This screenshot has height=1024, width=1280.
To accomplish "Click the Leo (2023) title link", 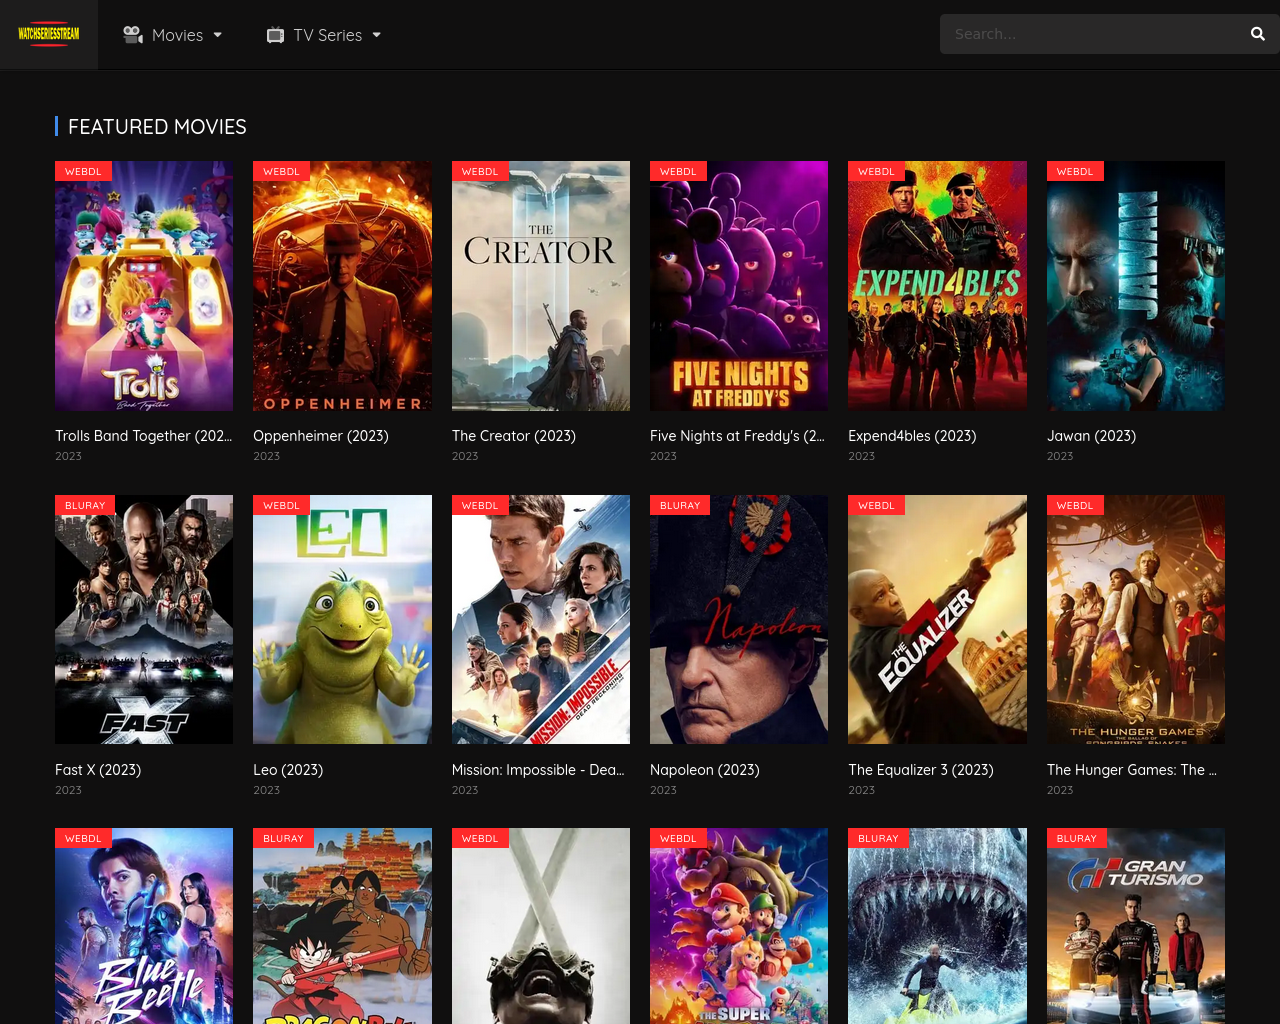I will (288, 770).
